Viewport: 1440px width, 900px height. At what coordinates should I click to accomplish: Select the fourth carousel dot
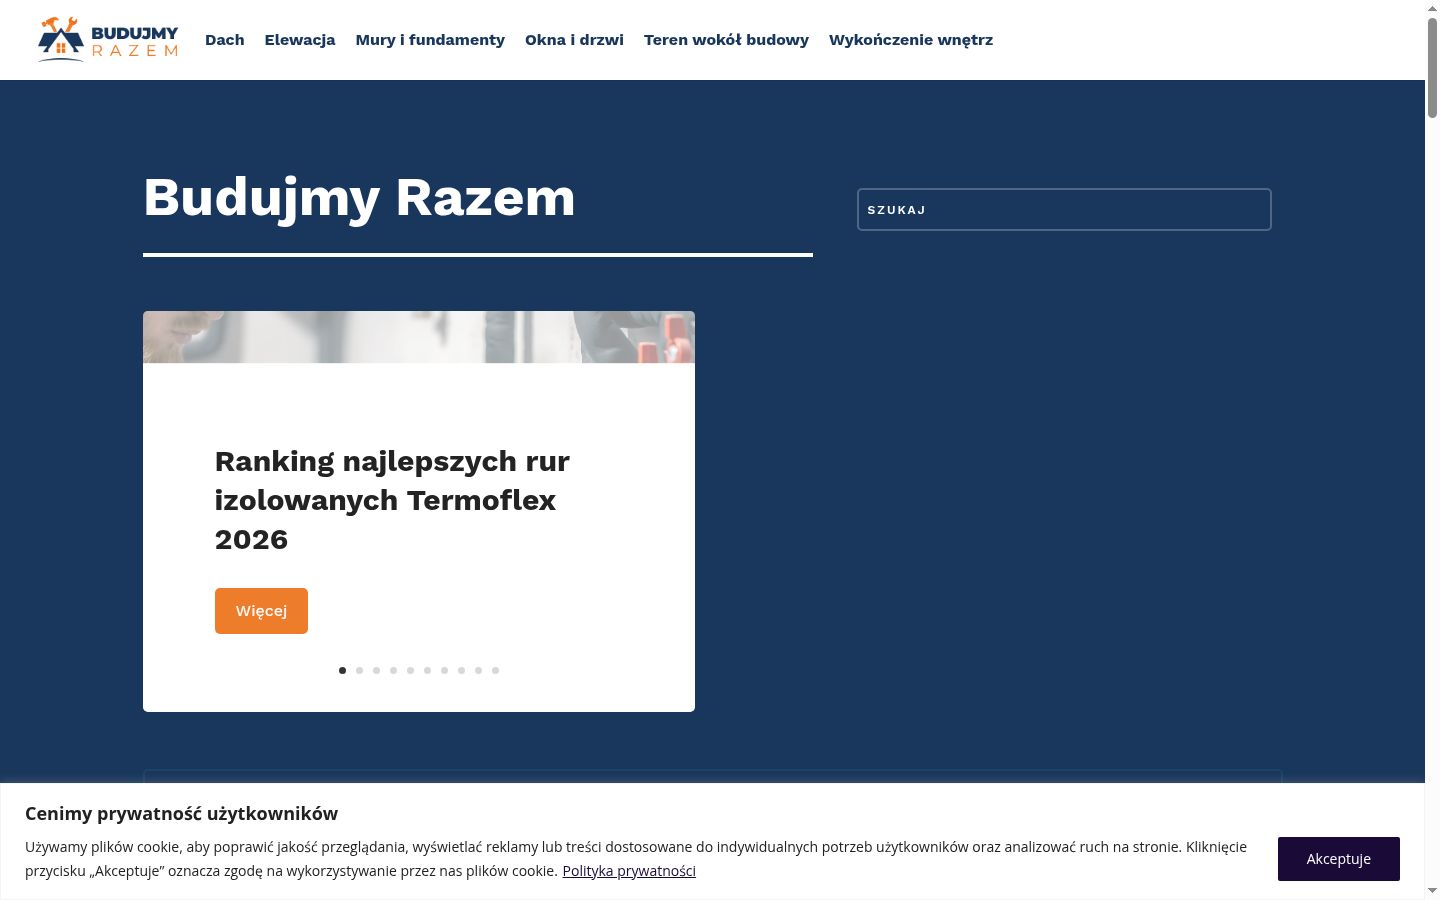[x=393, y=670]
